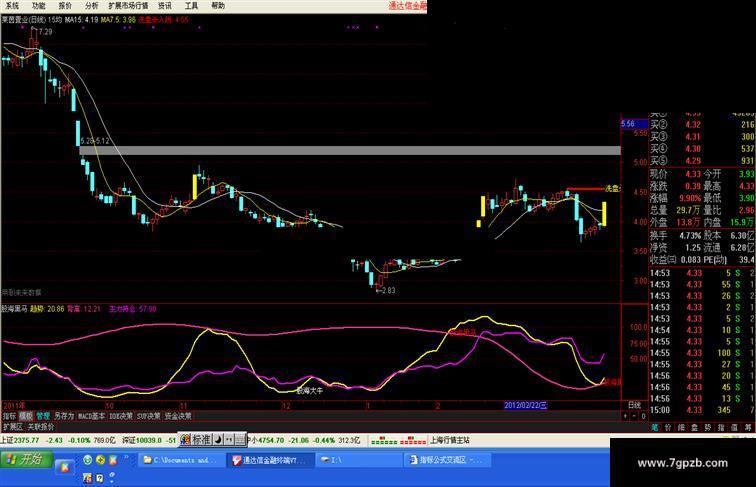The height and width of the screenshot is (487, 756).
Task: Switch to the 资金决策 indicator tab
Action: coord(178,416)
